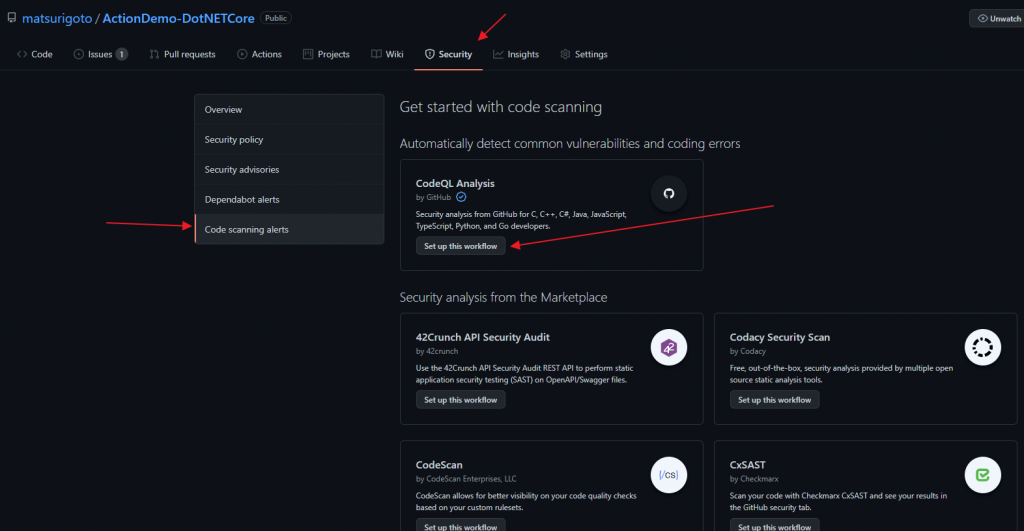This screenshot has width=1024, height=531.
Task: Switch to the Projects tab
Action: 326,54
